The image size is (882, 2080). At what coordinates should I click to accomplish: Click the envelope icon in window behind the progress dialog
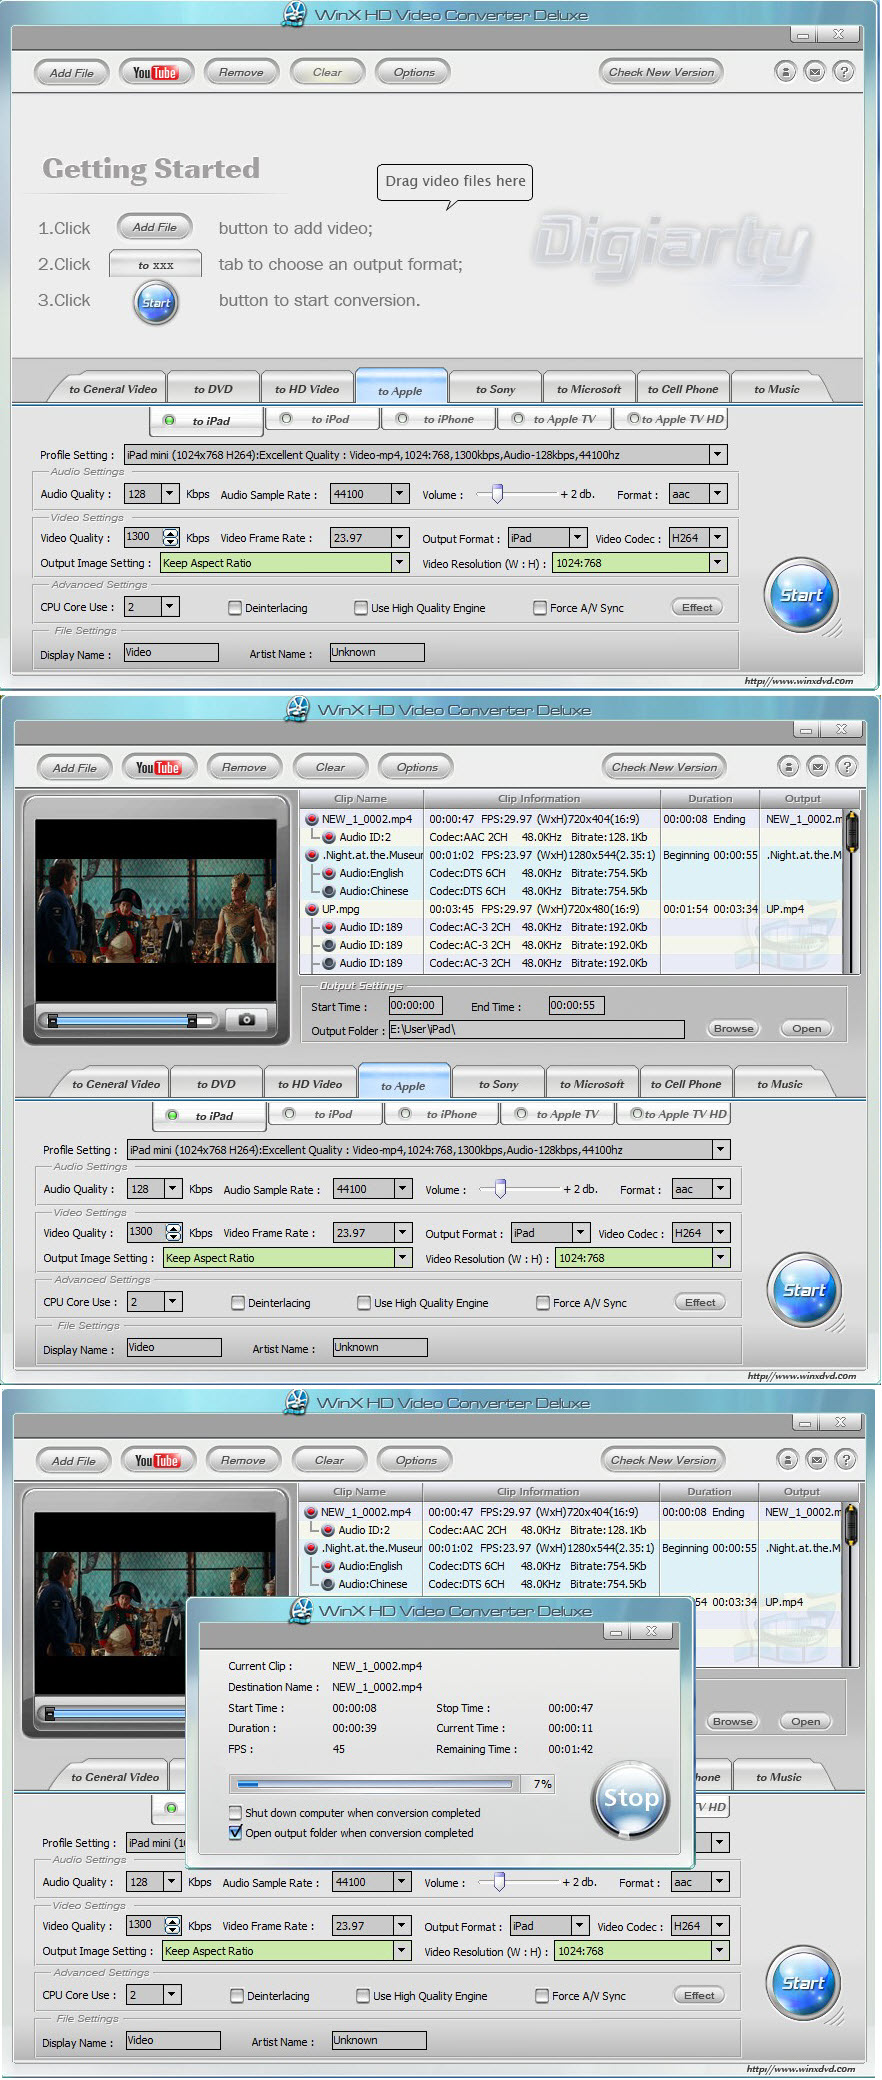coord(817,1460)
